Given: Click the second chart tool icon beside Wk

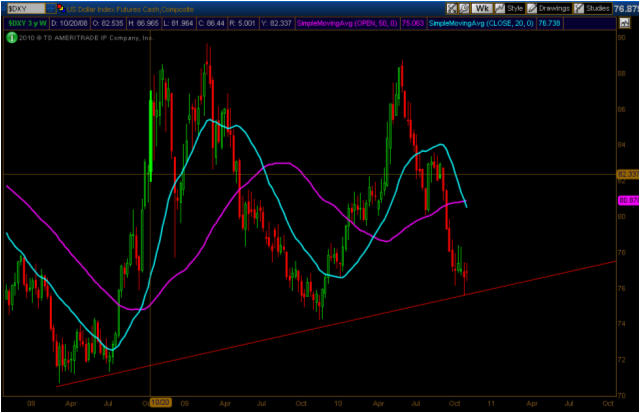Looking at the screenshot, I should click(462, 8).
